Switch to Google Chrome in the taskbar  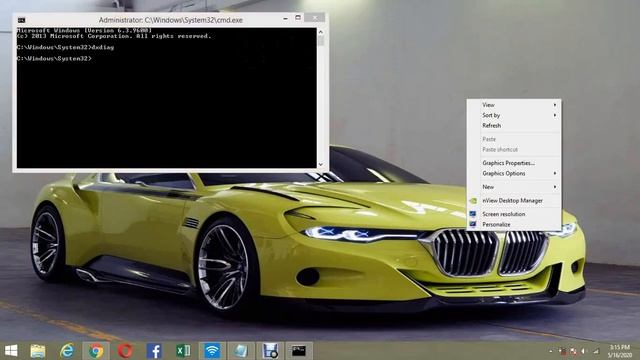(96, 351)
